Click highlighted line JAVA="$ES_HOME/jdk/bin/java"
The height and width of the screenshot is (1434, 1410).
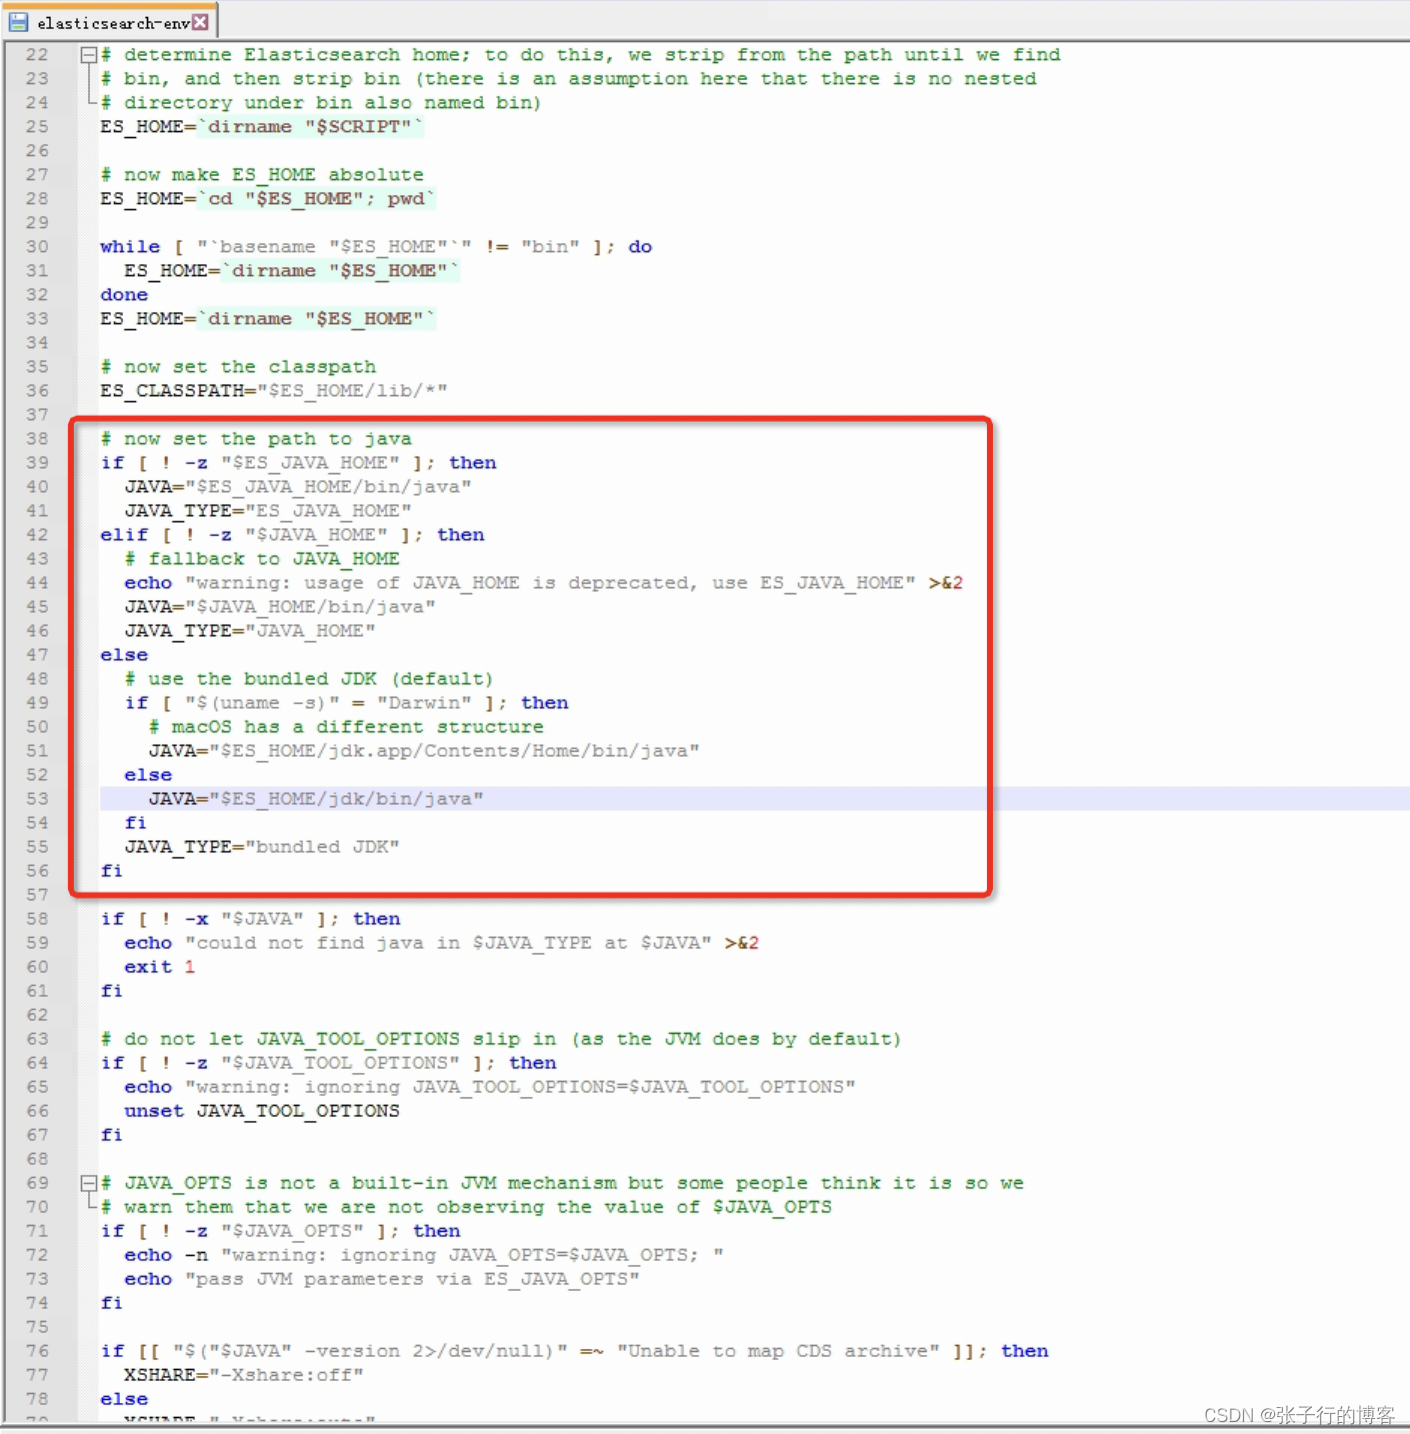pos(316,799)
